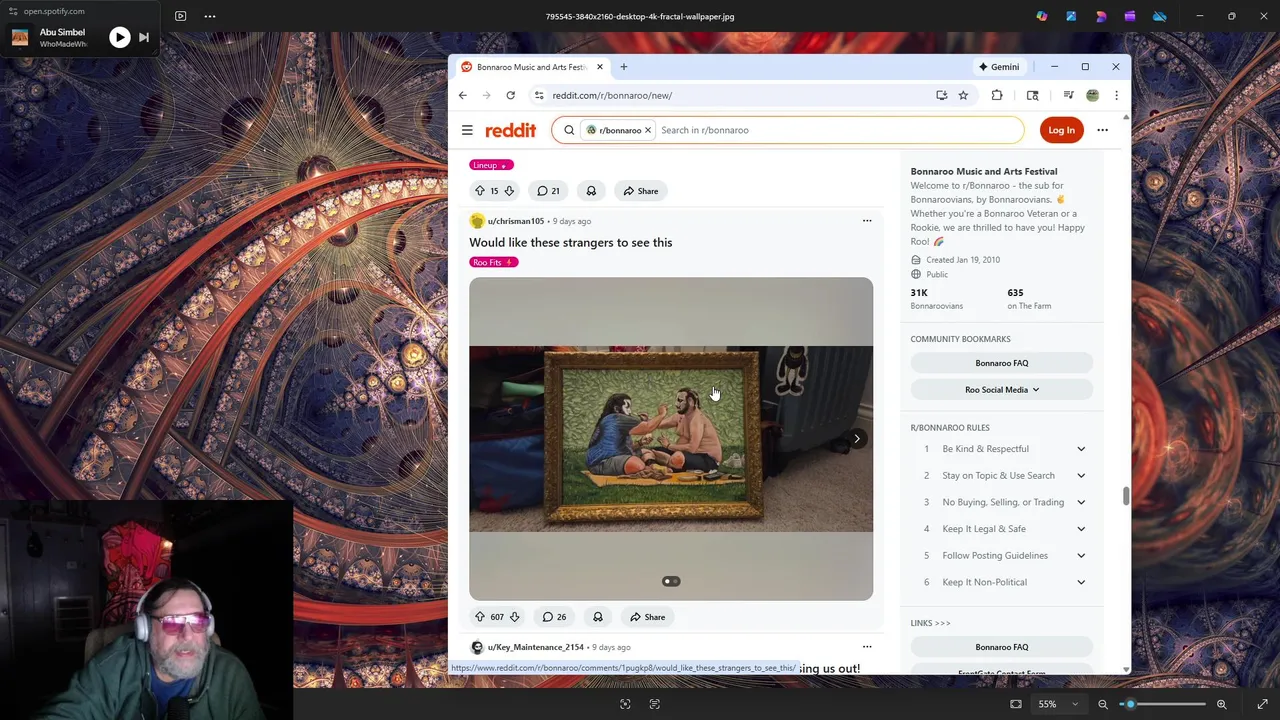Open reddit hamburger navigation menu
1280x720 pixels.
(467, 130)
